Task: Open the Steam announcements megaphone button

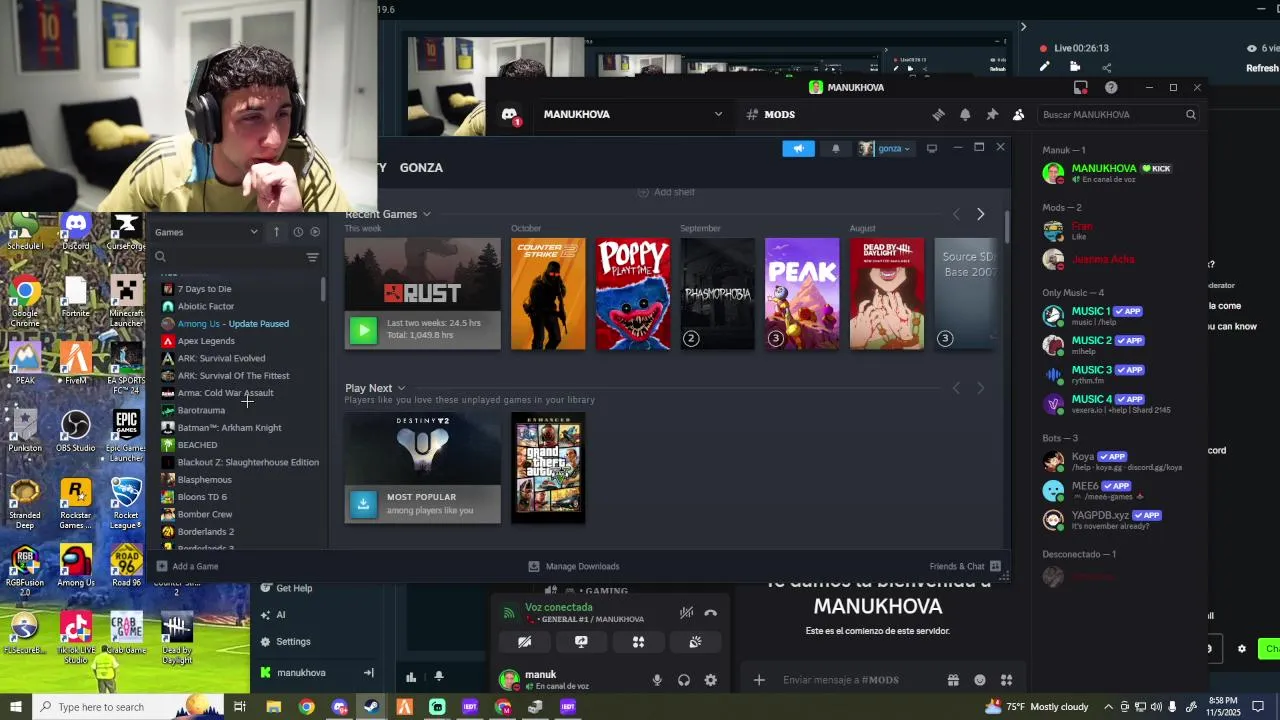Action: point(798,148)
